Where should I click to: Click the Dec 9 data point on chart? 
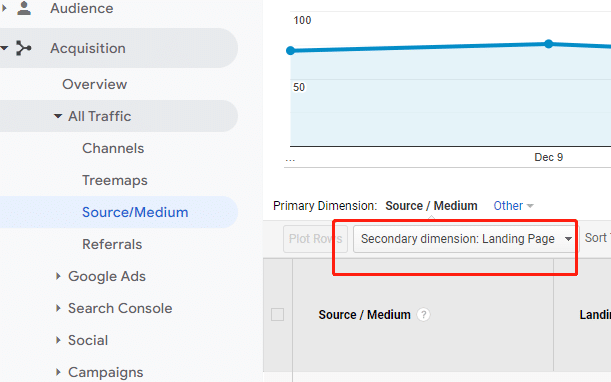(549, 44)
